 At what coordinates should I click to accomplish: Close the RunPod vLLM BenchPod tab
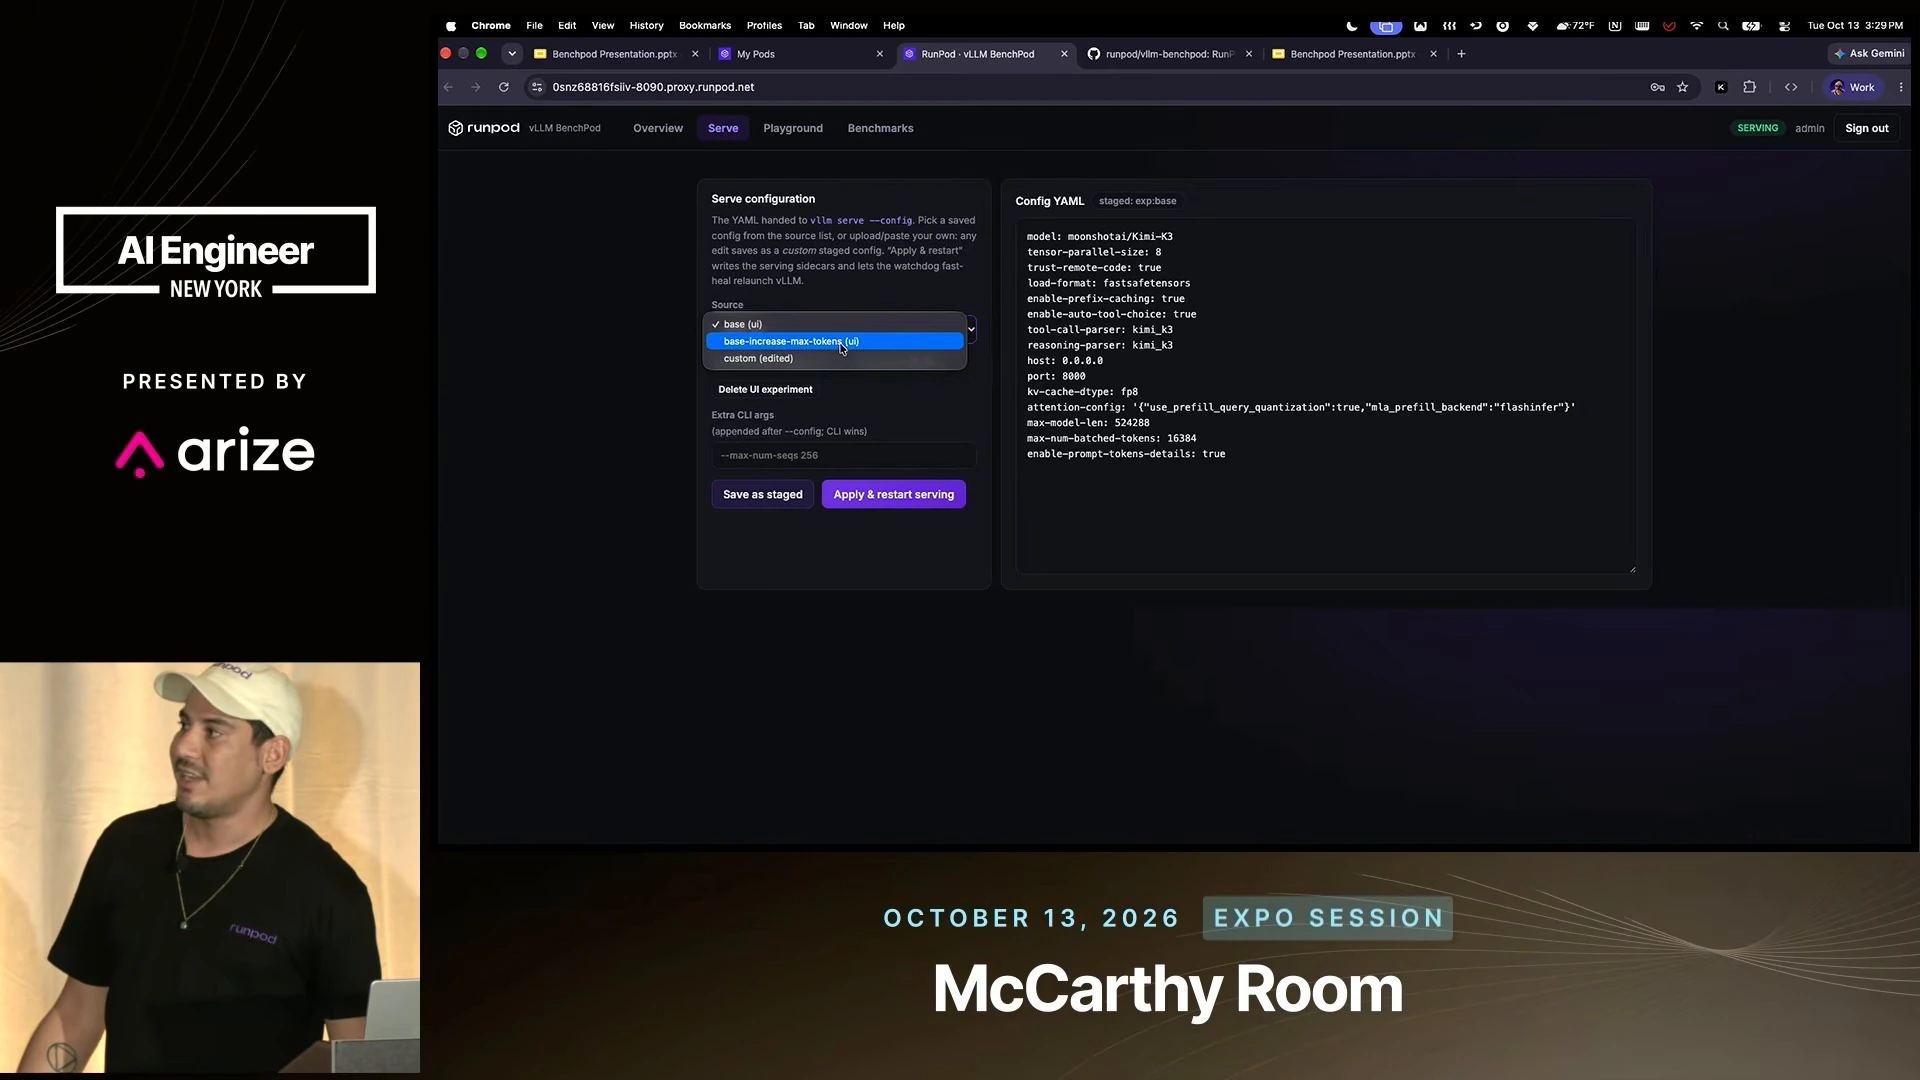click(x=1064, y=54)
